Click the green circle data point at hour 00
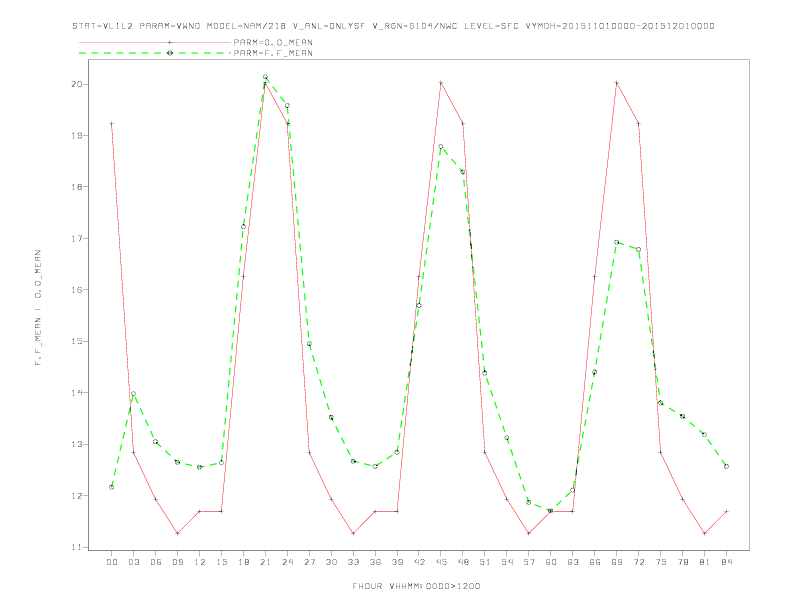The width and height of the screenshot is (792, 612). [112, 487]
